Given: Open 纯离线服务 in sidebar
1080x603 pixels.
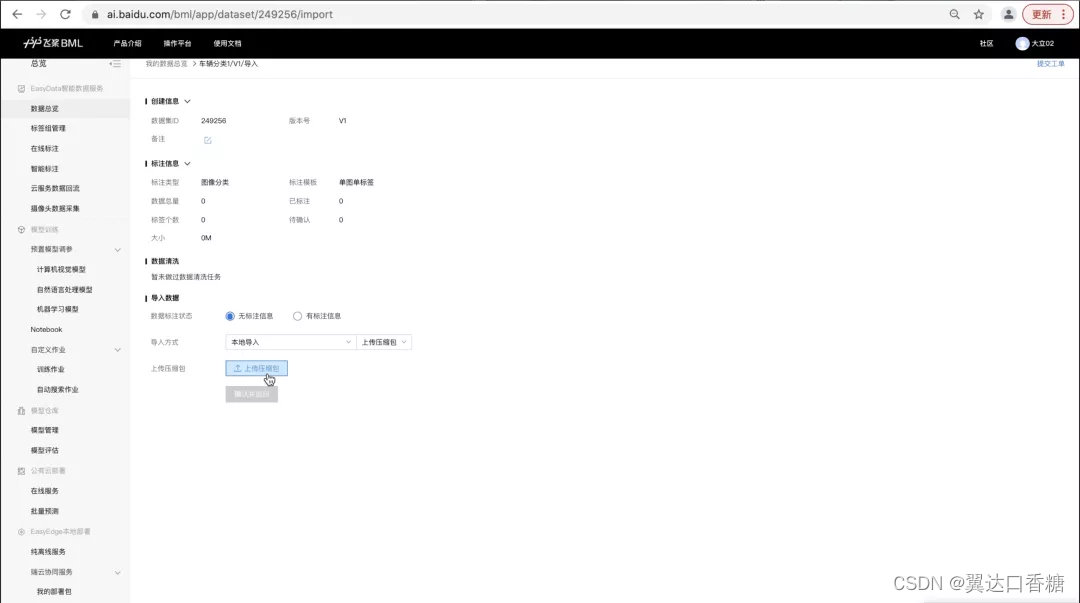Looking at the screenshot, I should tap(48, 552).
